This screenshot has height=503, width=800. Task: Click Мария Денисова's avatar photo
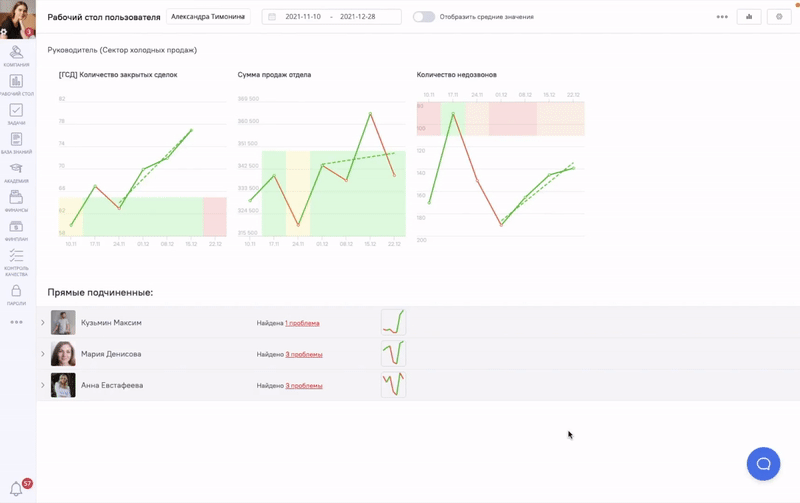[63, 354]
